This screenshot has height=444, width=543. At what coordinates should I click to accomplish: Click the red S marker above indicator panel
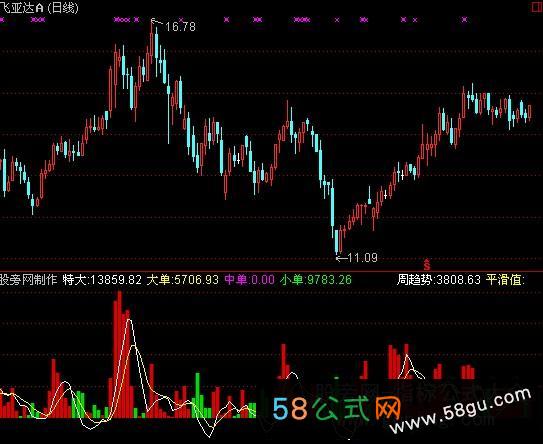(427, 264)
